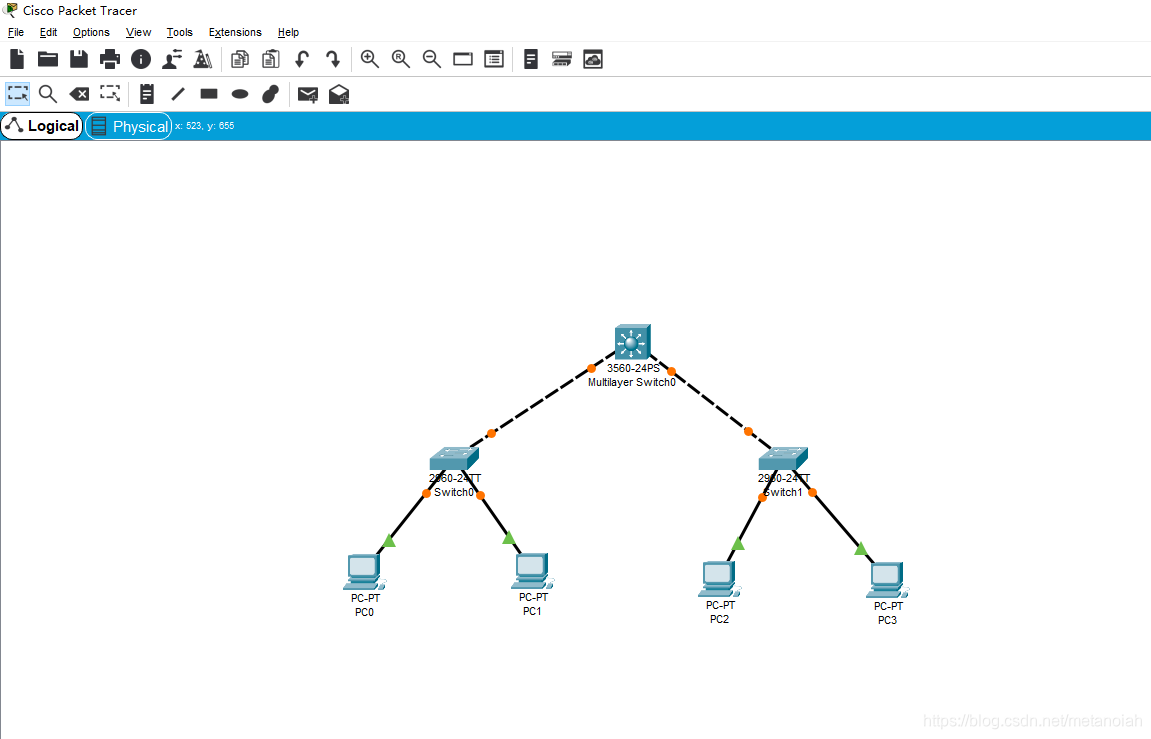Save the network with floppy icon
The height and width of the screenshot is (739, 1151).
(79, 59)
